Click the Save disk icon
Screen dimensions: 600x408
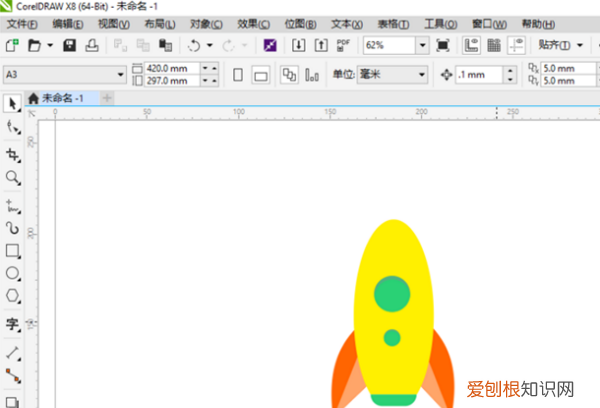click(x=69, y=46)
